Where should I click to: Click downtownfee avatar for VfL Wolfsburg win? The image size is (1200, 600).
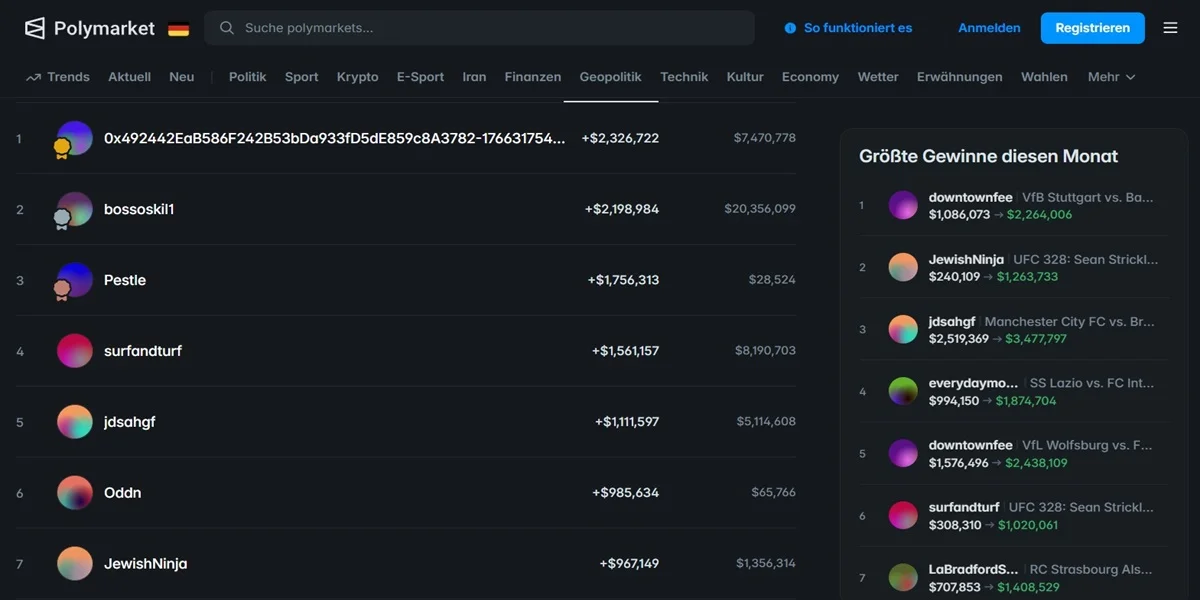(903, 453)
